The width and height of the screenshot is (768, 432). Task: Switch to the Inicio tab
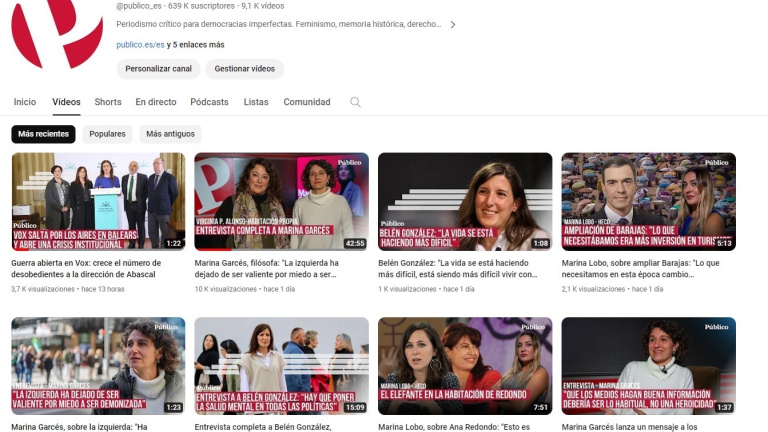coord(25,102)
